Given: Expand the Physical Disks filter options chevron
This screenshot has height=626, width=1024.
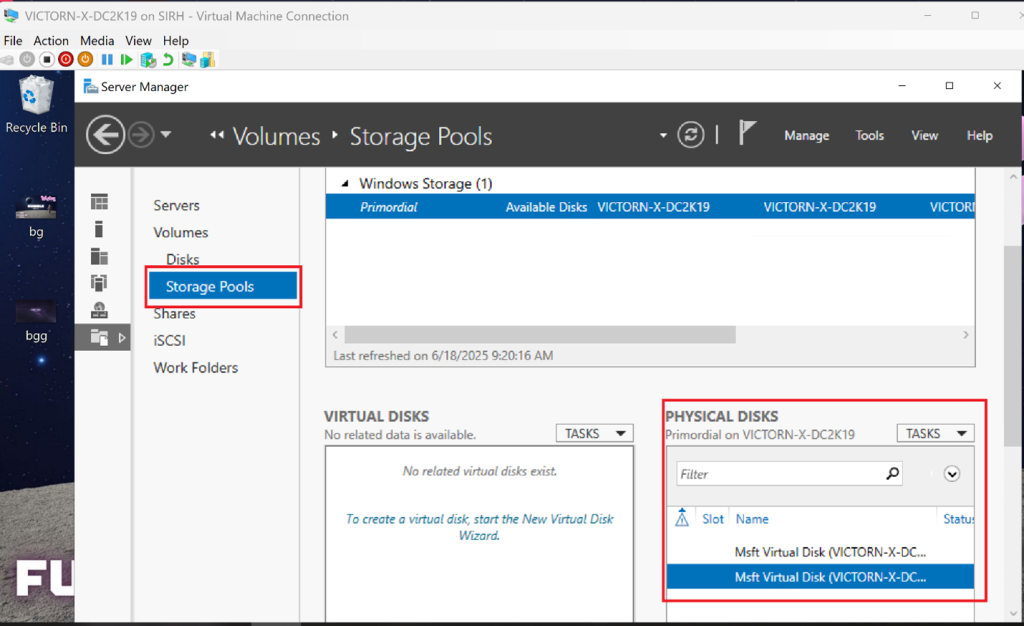Looking at the screenshot, I should (x=951, y=474).
